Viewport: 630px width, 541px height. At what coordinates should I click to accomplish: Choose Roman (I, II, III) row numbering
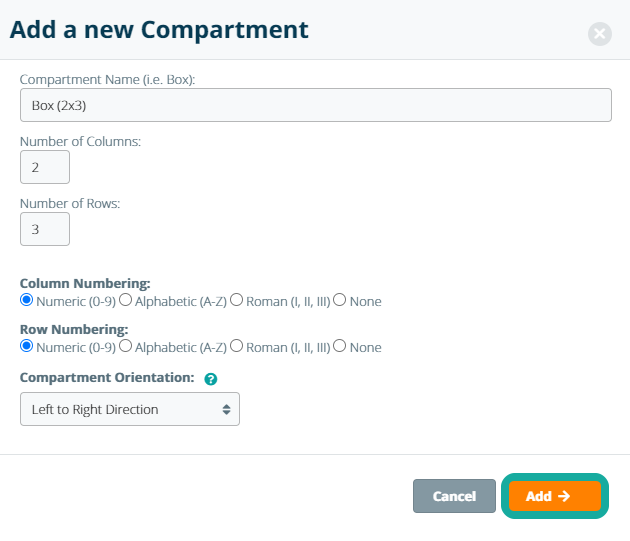237,347
